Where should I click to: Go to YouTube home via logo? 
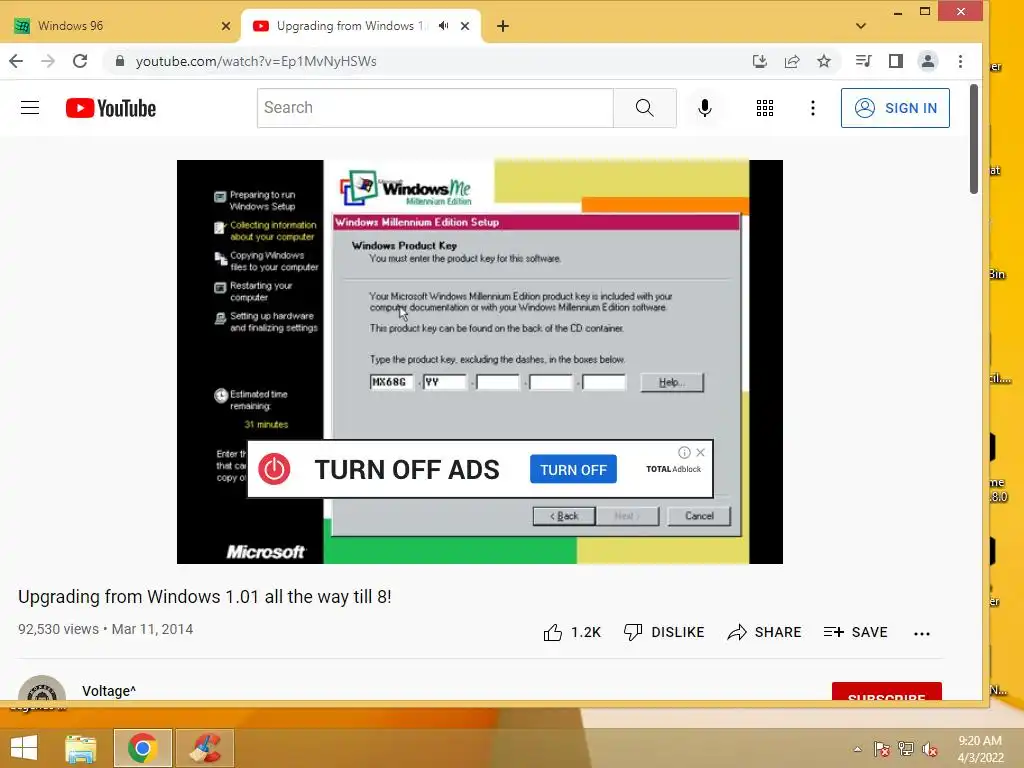(111, 108)
